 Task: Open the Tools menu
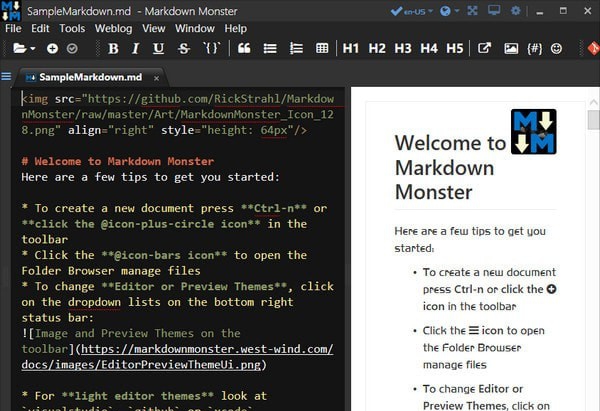(x=72, y=28)
